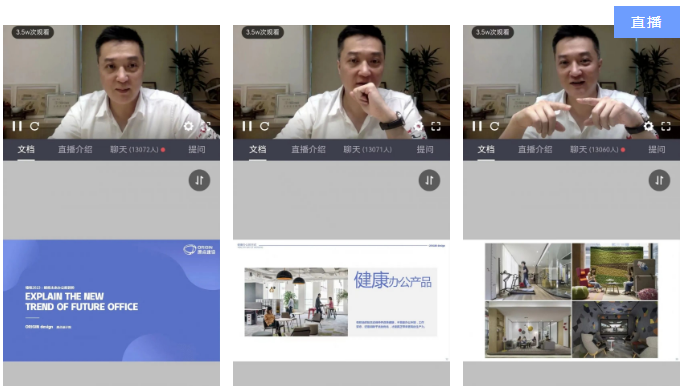Pause the middle live stream video
The width and height of the screenshot is (683, 388).
[x=247, y=126]
